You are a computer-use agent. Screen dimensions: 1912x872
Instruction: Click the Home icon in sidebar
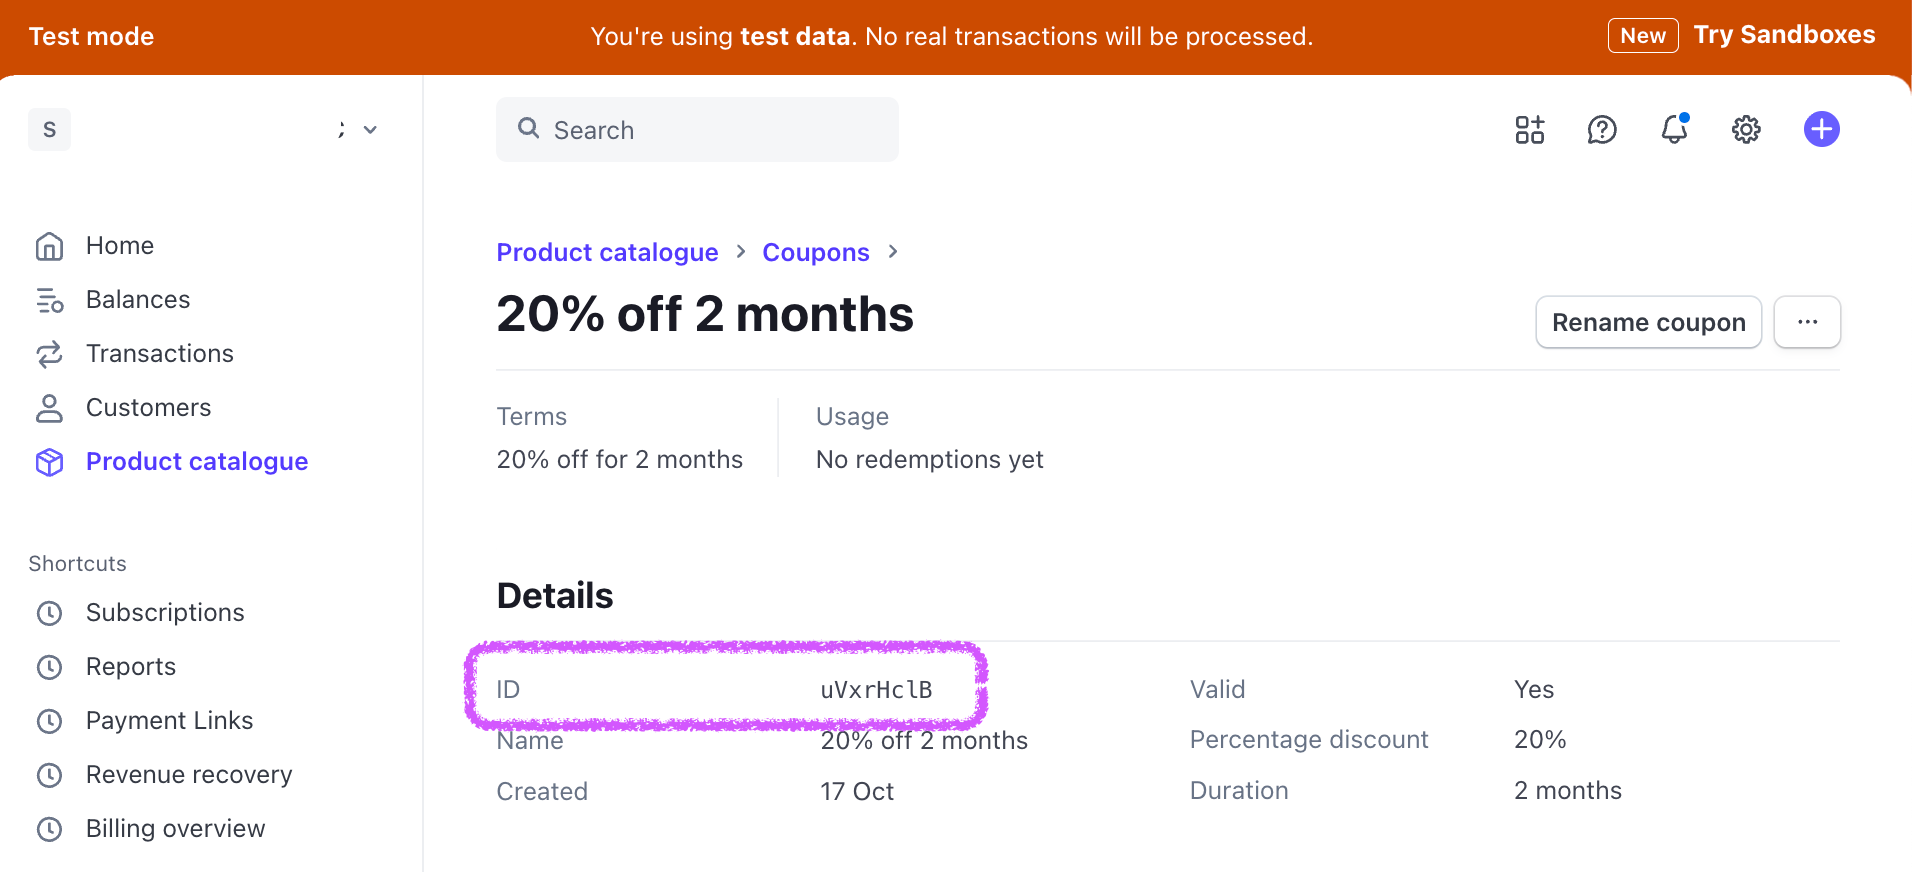(x=49, y=246)
